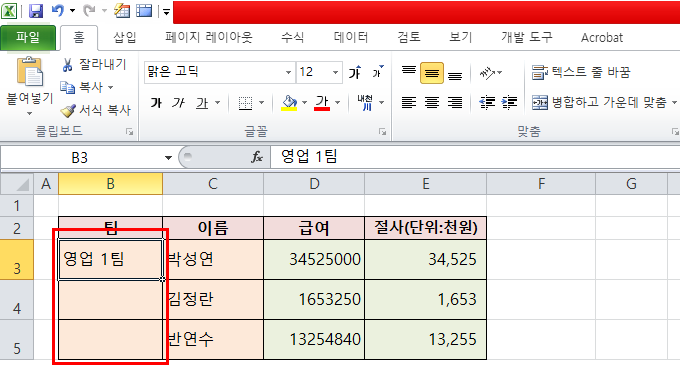Click the Copy icon
680x365 pixels.
click(x=68, y=87)
